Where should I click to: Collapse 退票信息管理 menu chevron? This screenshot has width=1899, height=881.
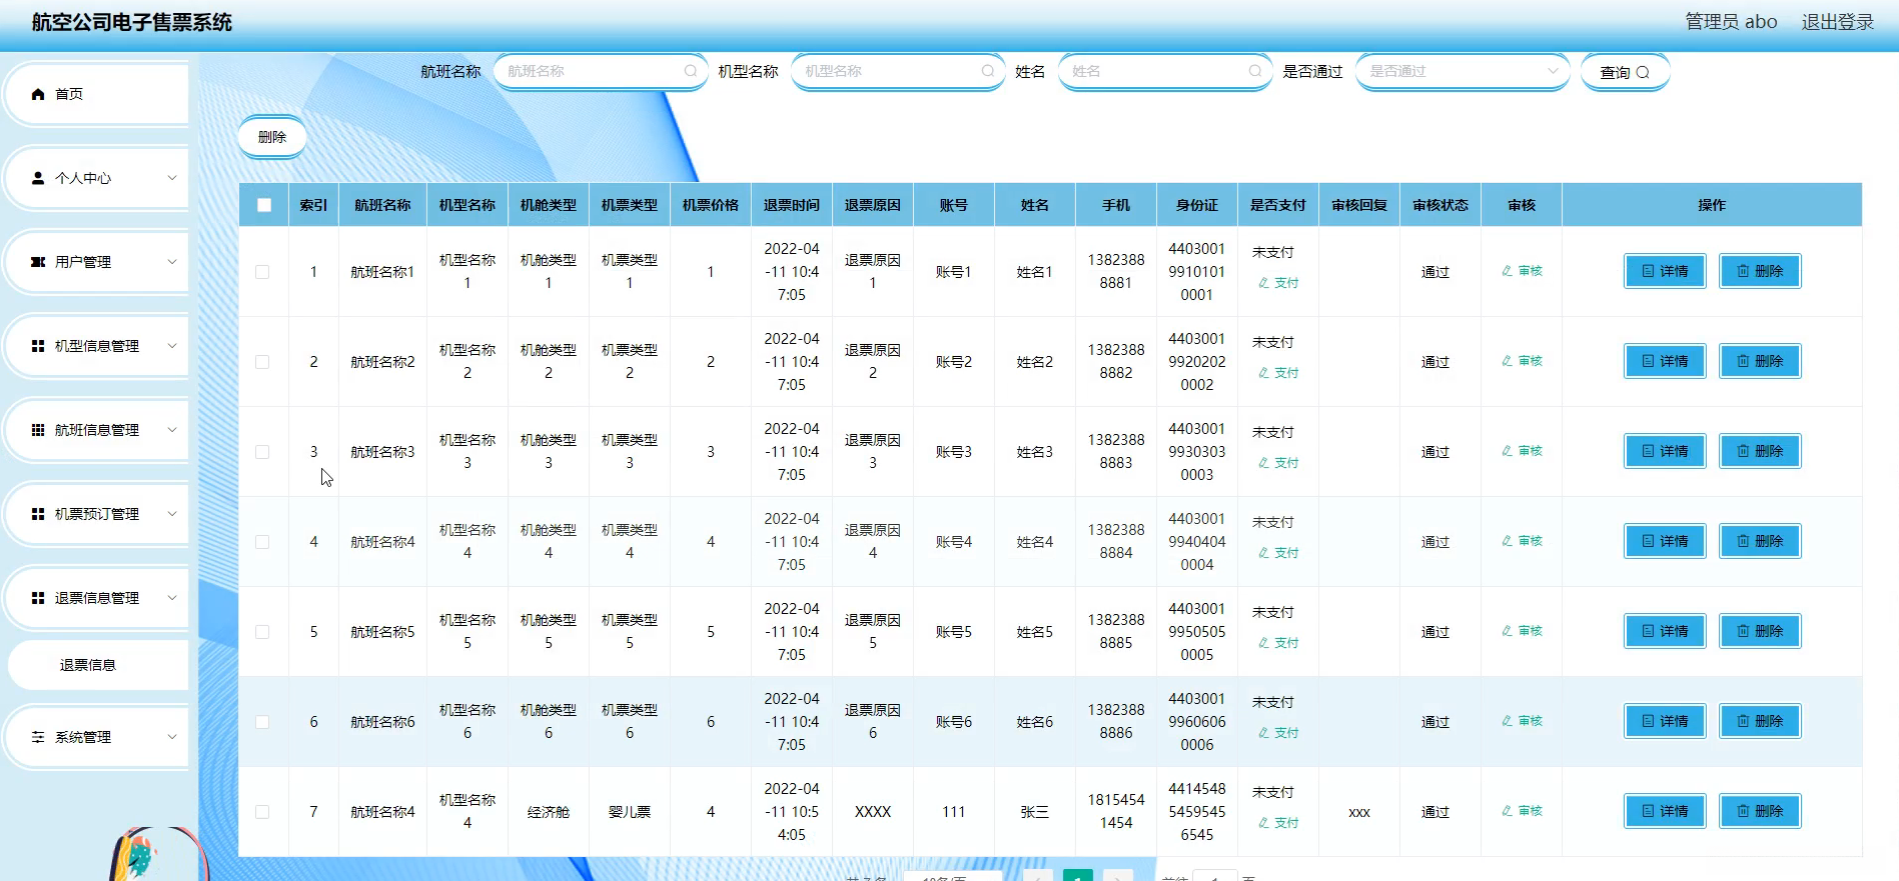[172, 598]
